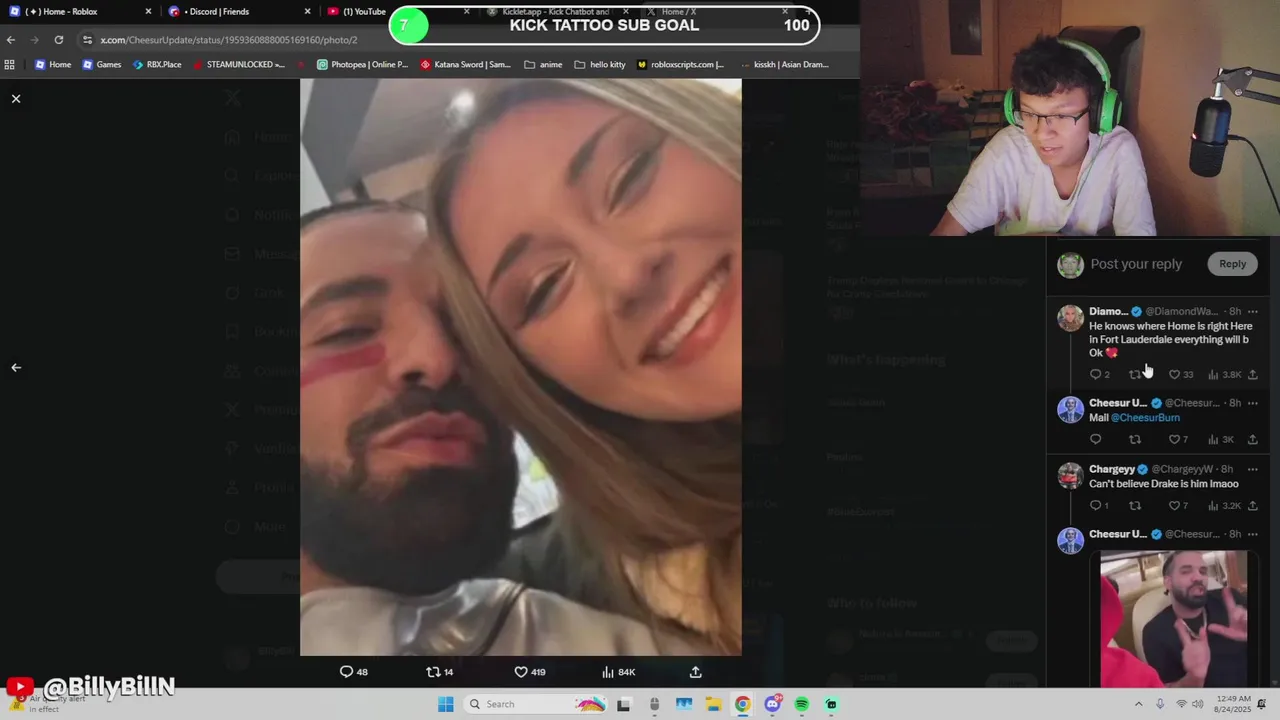
Task: Like Chargeyy's comment with 7 likes
Action: coord(1178,505)
